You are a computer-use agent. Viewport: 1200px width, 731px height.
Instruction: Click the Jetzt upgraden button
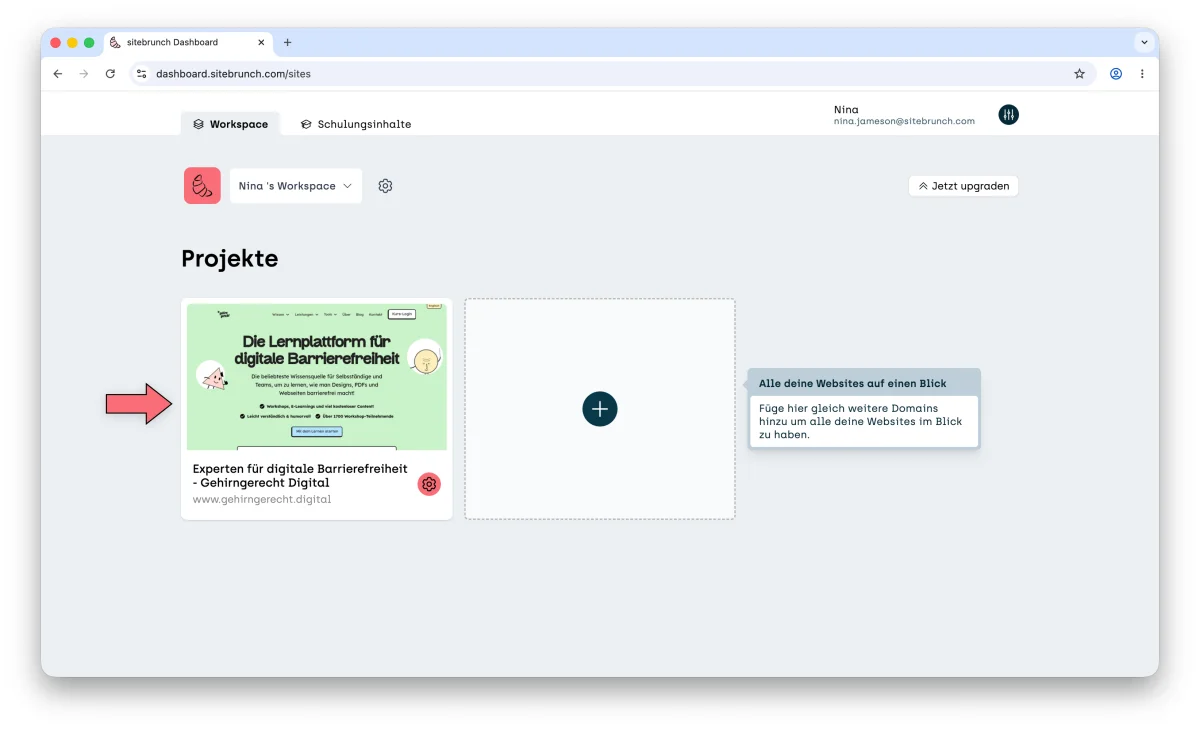tap(964, 186)
